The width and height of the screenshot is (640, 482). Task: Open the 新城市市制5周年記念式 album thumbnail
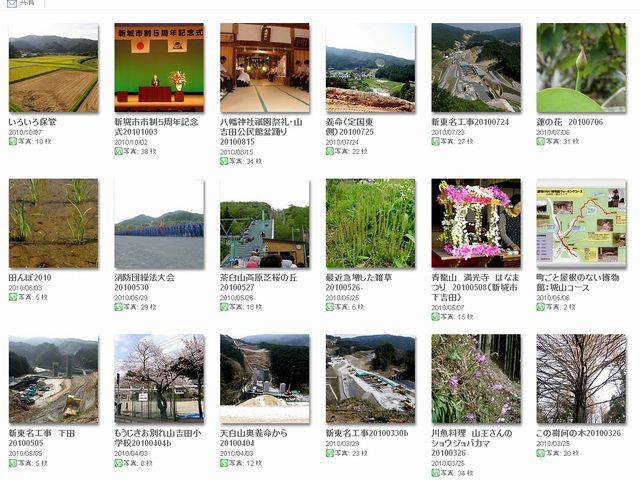click(x=159, y=68)
